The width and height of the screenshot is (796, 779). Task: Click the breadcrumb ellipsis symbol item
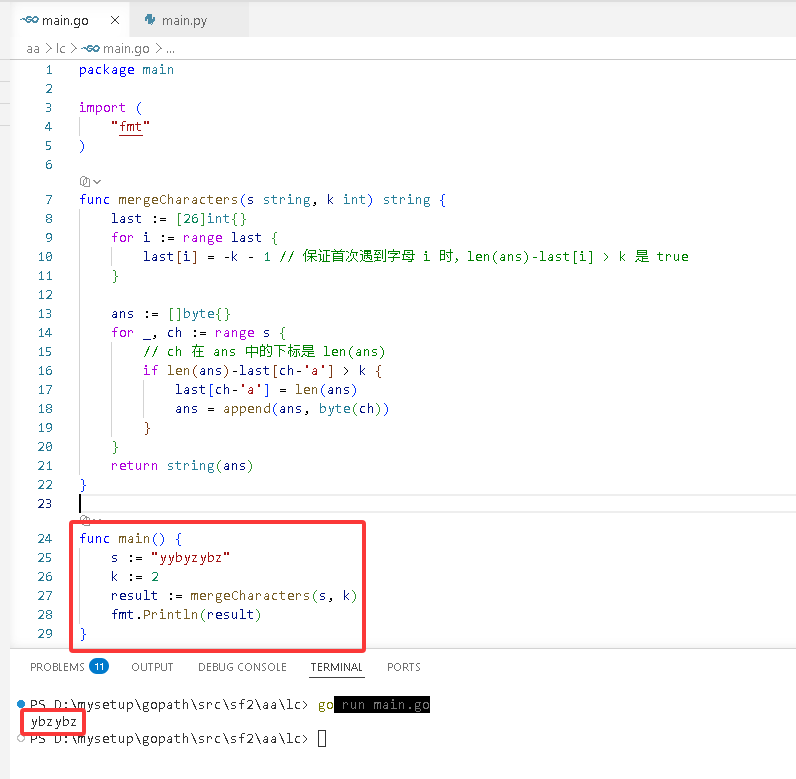click(171, 49)
